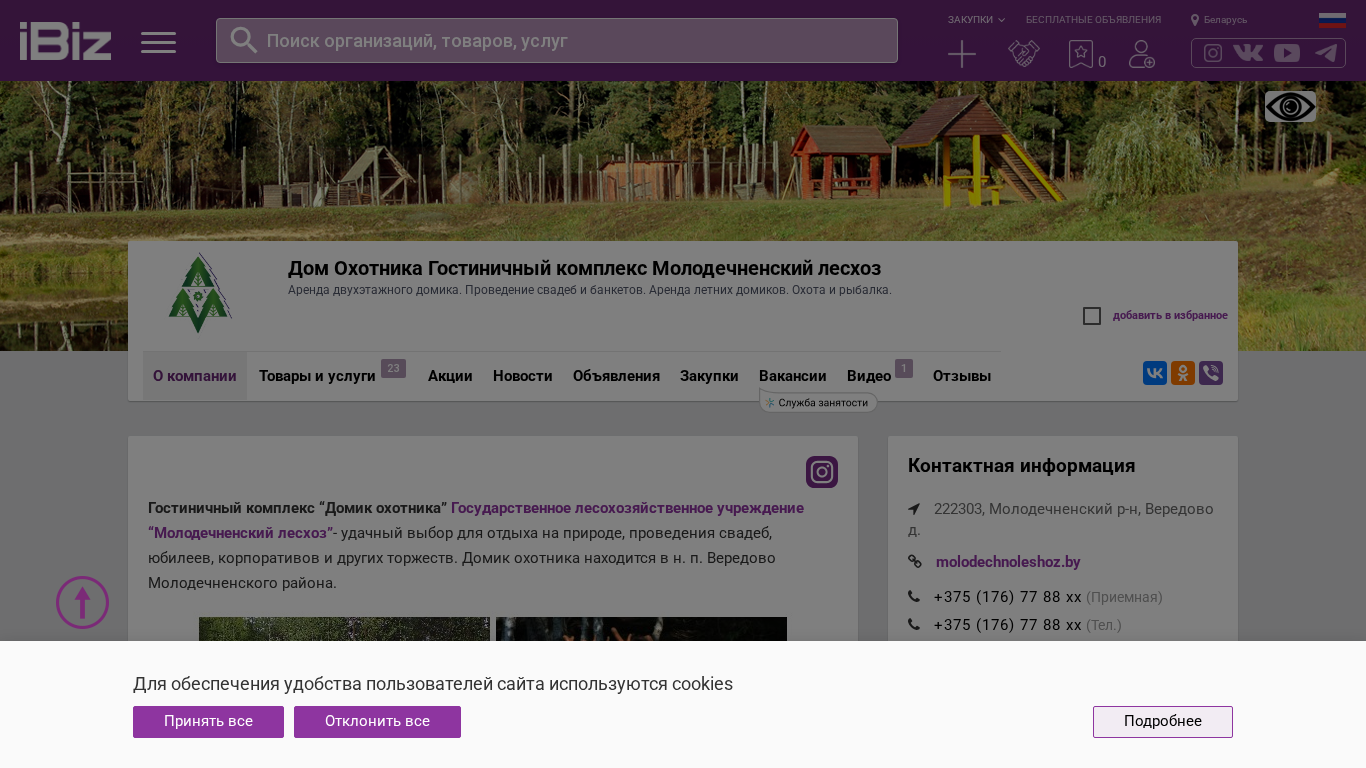Switch to 'Товары и услуги' tab

tap(317, 376)
